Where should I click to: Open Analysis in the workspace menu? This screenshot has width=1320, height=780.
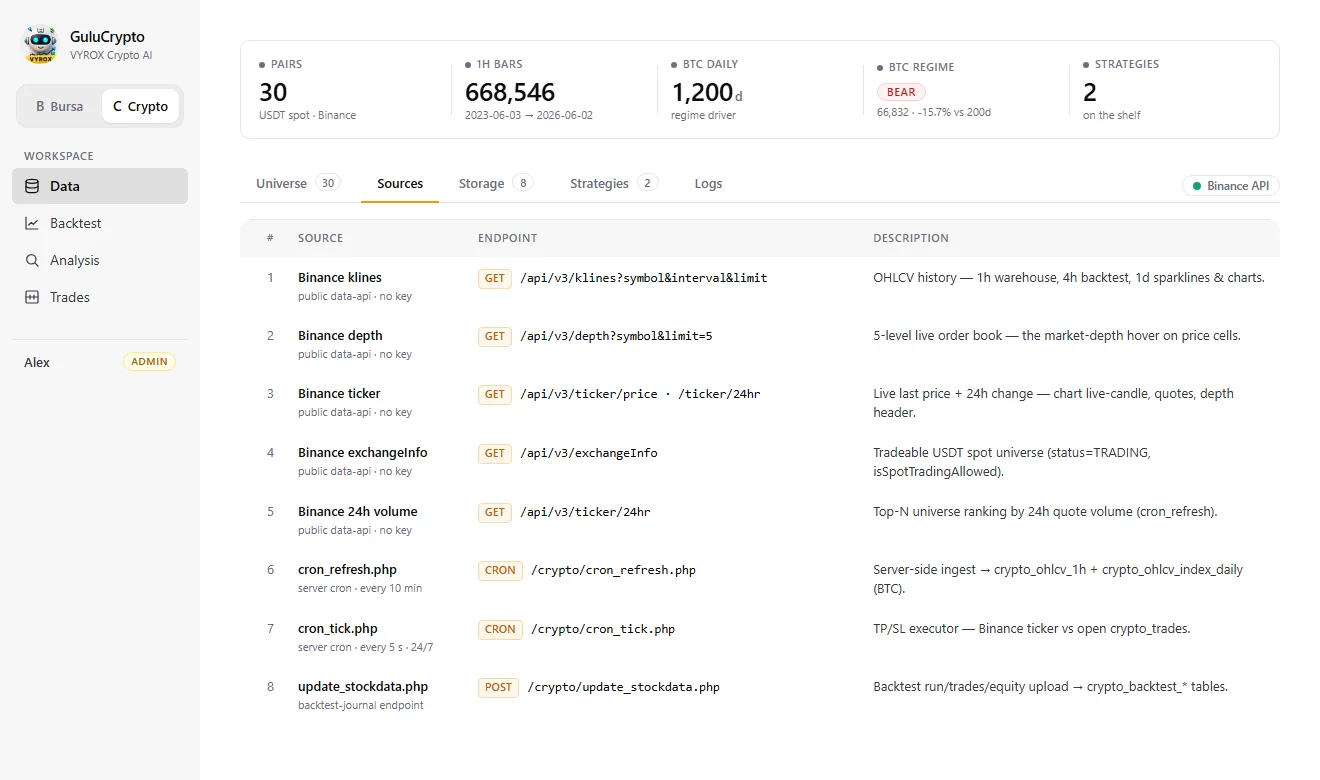click(x=100, y=260)
